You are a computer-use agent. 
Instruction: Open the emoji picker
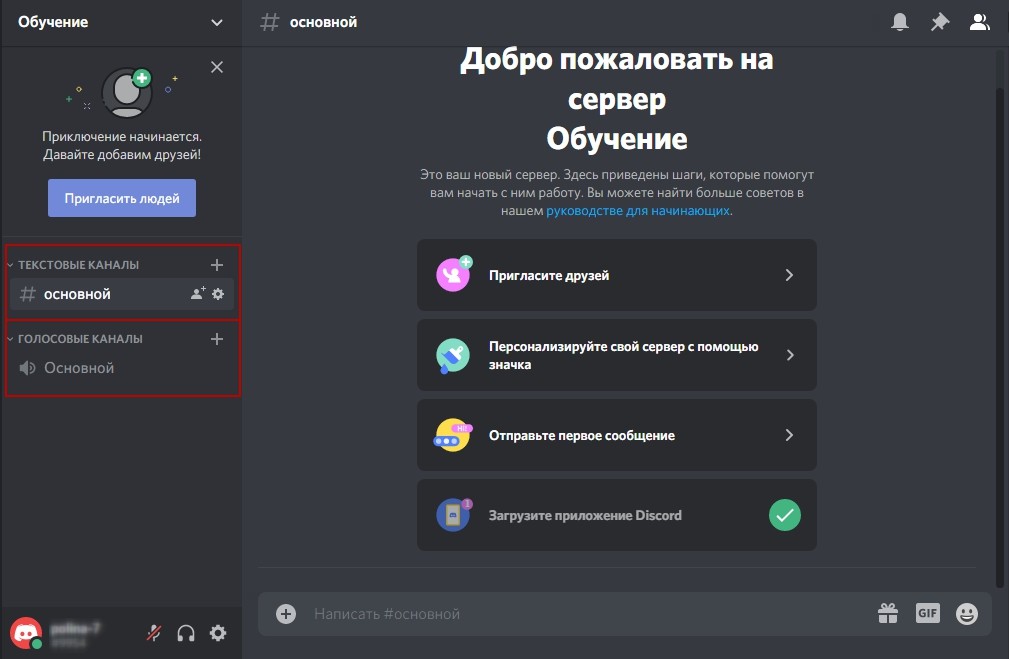[966, 613]
